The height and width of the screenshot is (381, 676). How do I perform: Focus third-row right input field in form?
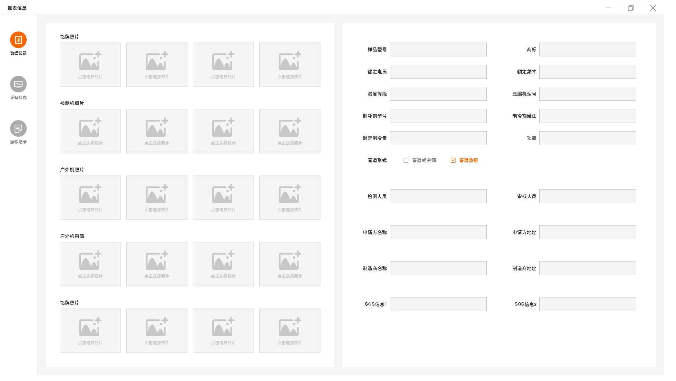click(587, 94)
